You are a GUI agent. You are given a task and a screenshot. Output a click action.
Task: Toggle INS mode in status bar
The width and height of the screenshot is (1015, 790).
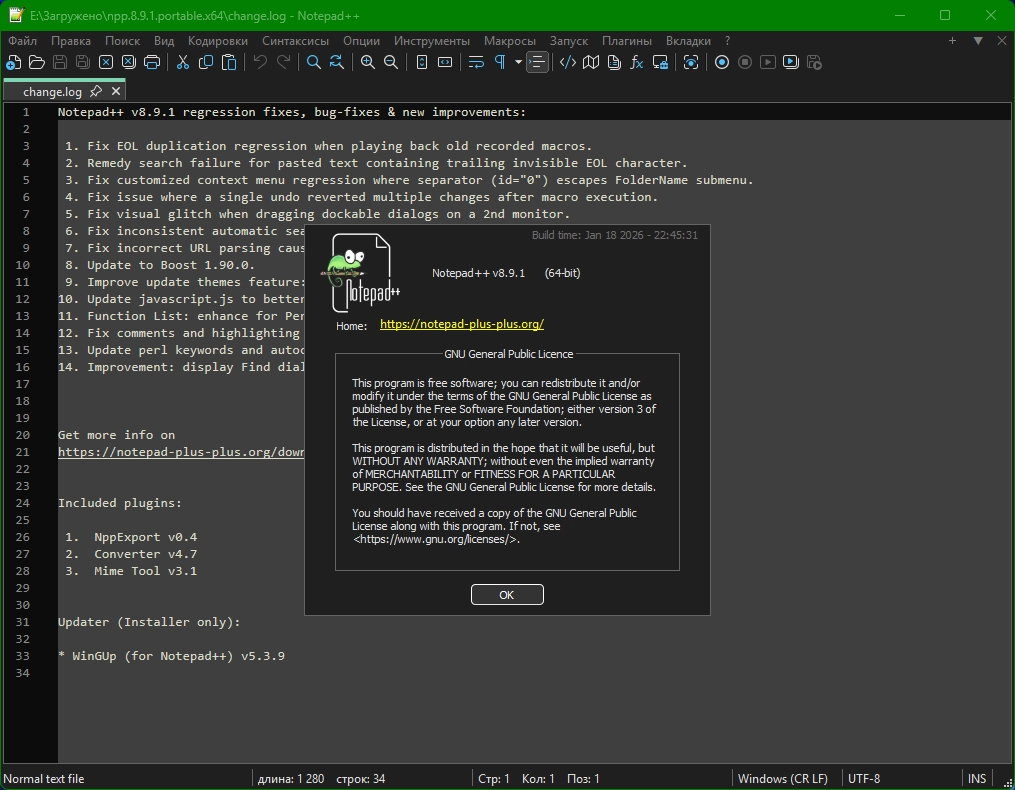click(977, 778)
